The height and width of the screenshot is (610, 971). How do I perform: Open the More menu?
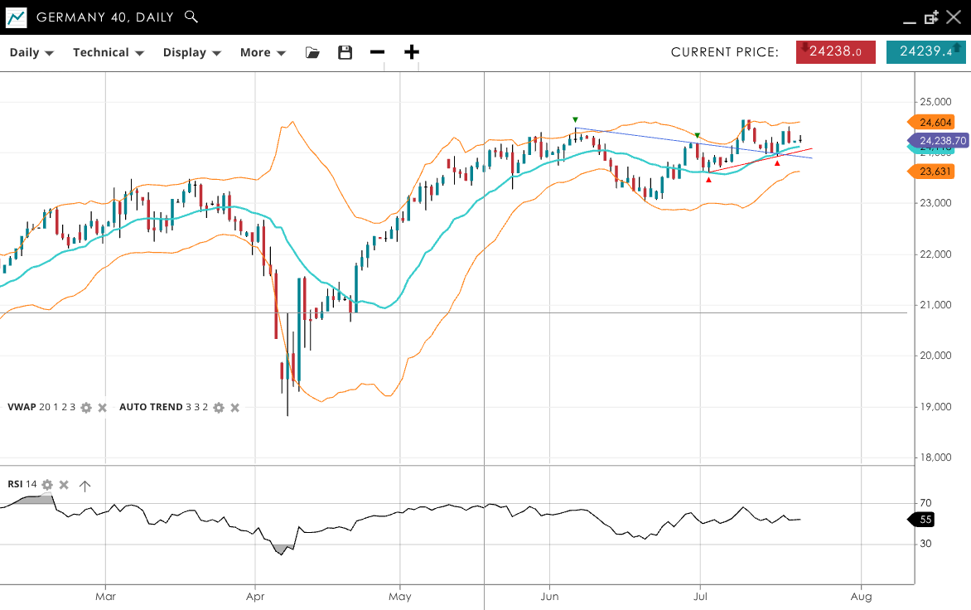coord(262,52)
